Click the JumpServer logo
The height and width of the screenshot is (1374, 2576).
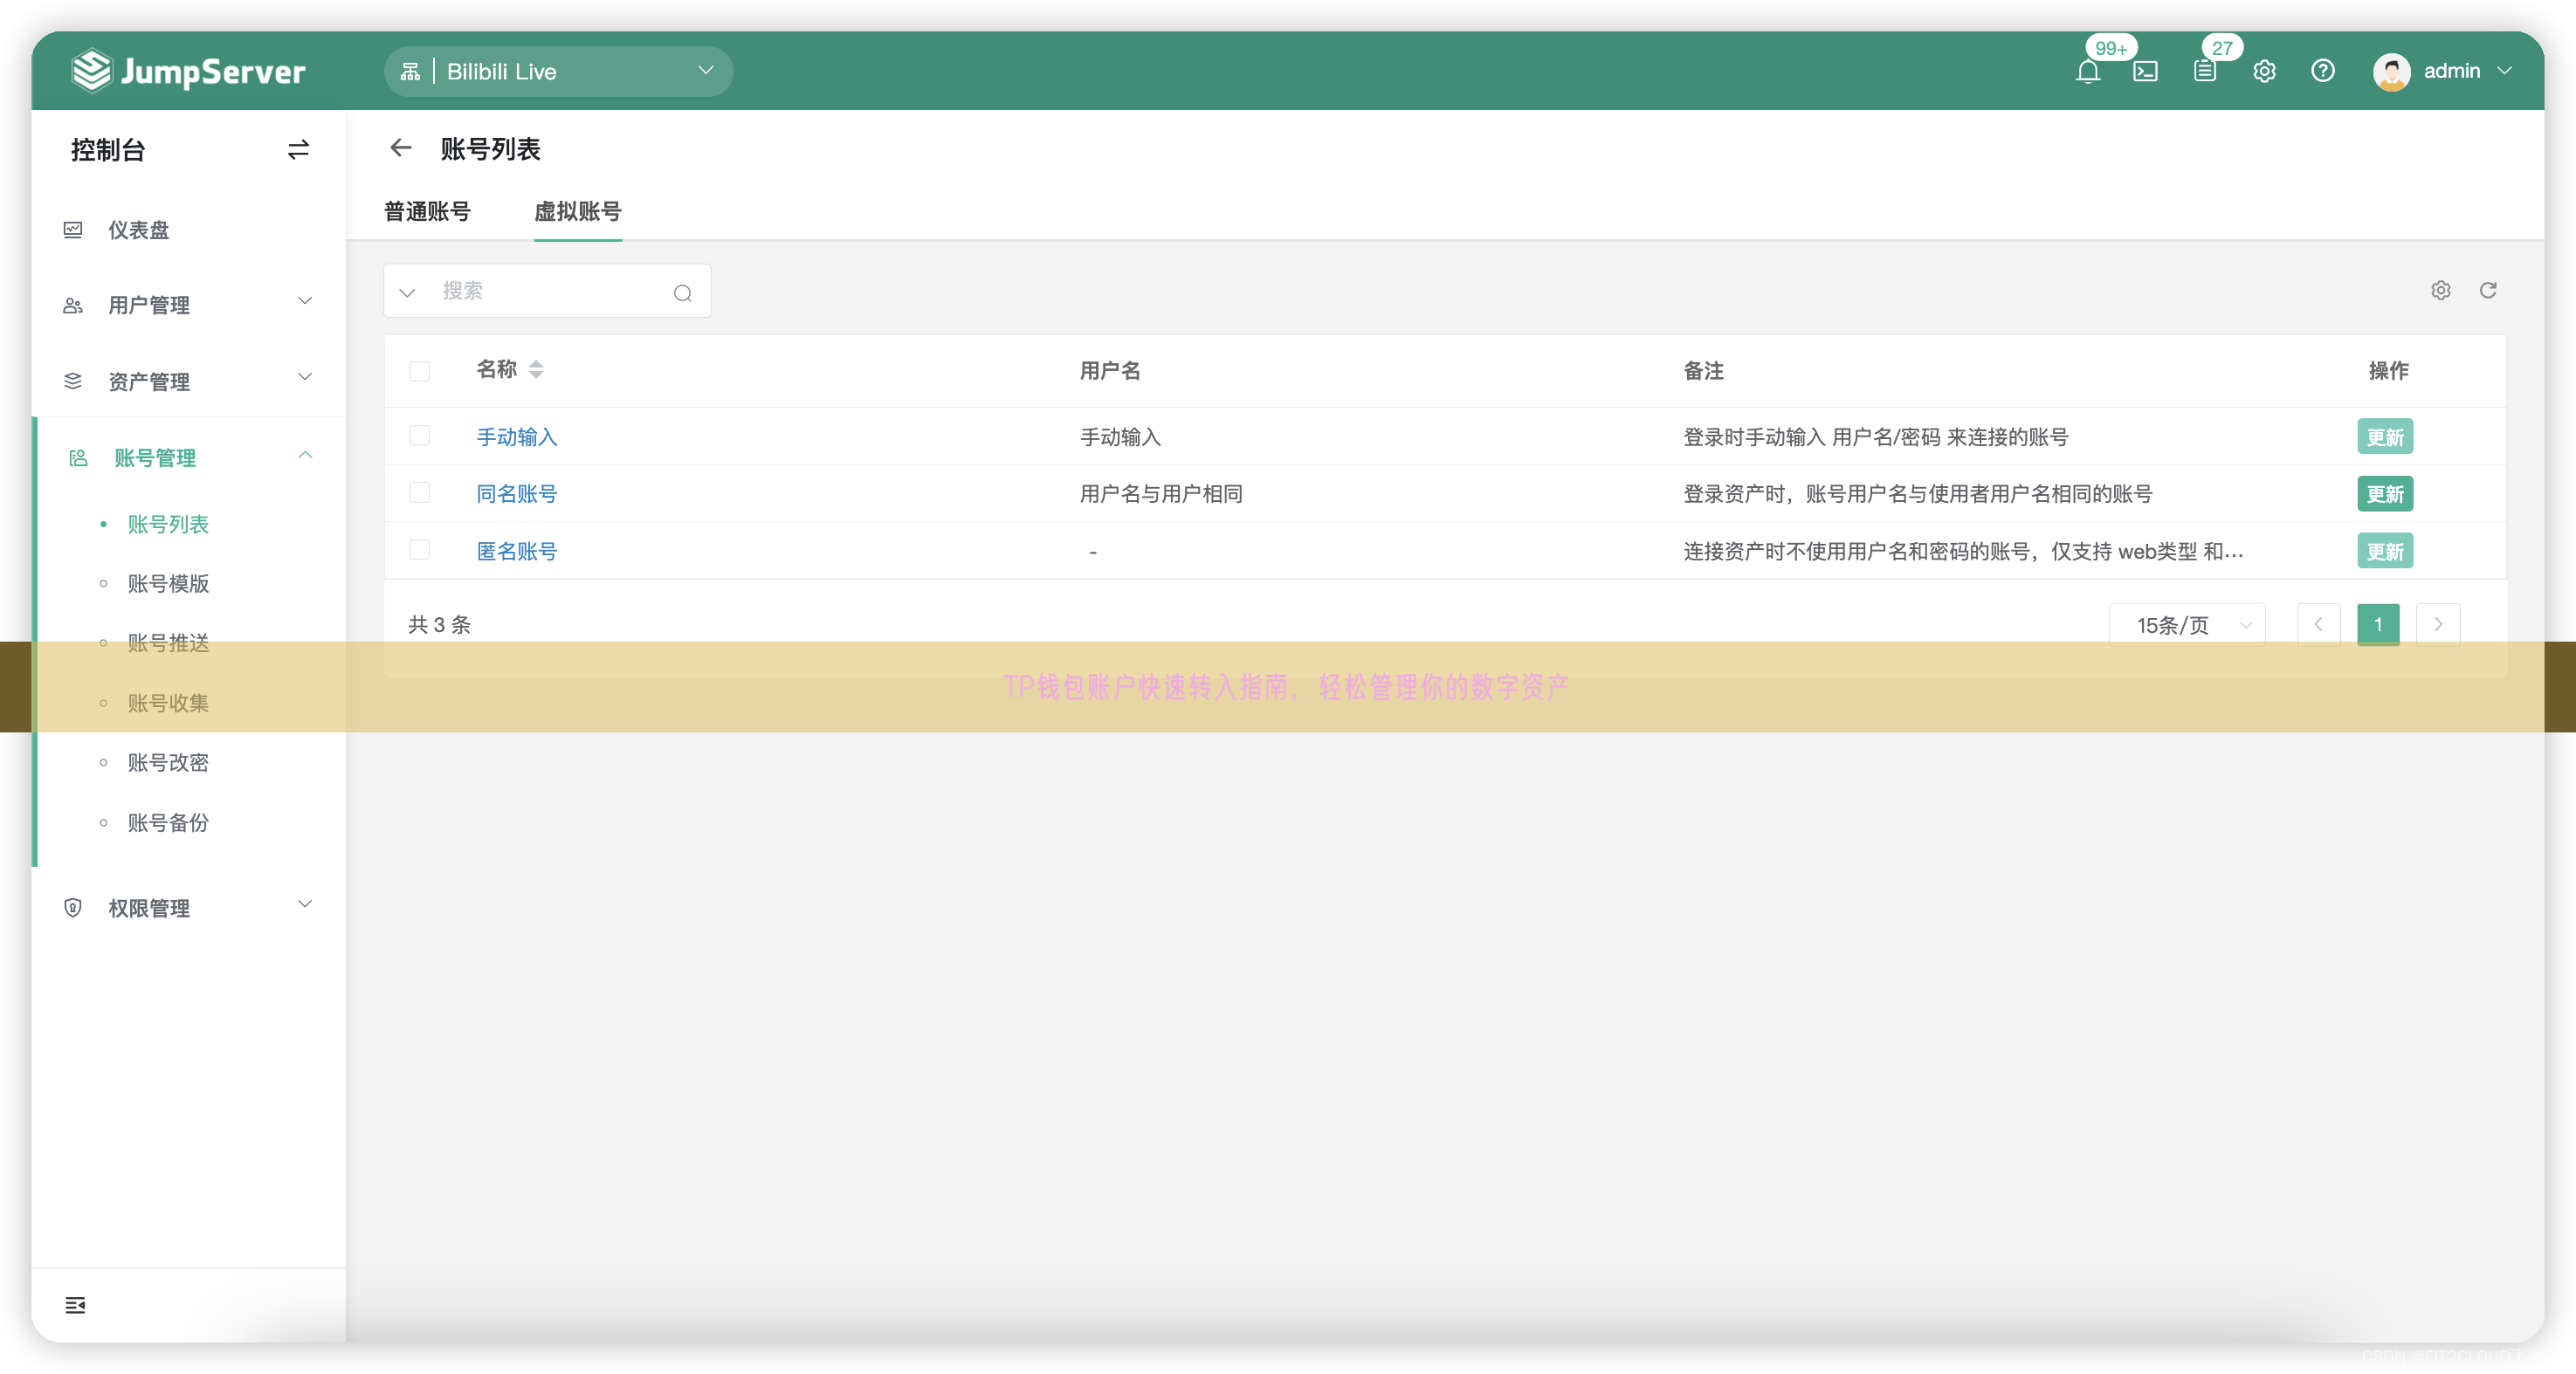pos(188,71)
